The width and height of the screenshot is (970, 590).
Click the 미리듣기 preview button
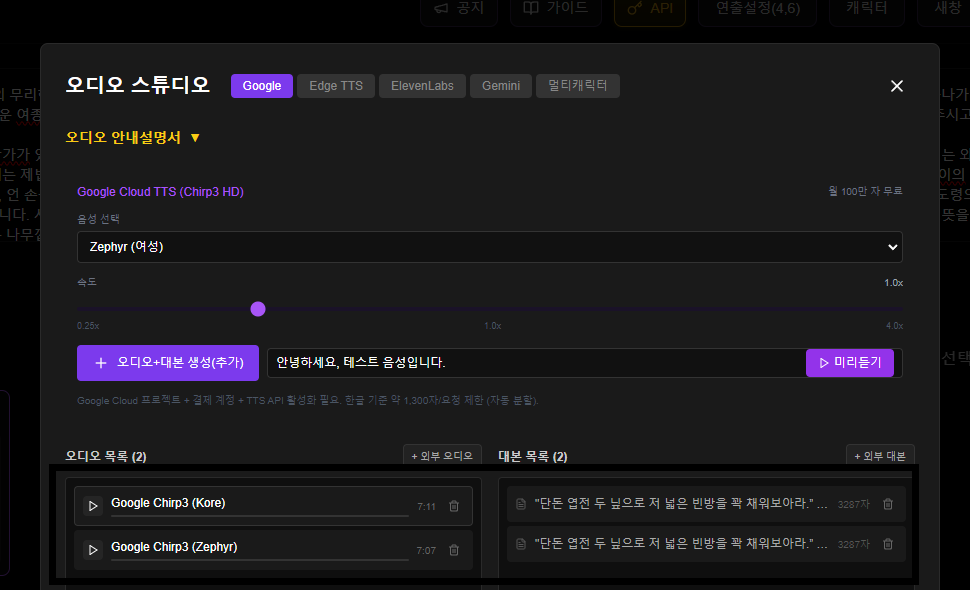[x=849, y=363]
